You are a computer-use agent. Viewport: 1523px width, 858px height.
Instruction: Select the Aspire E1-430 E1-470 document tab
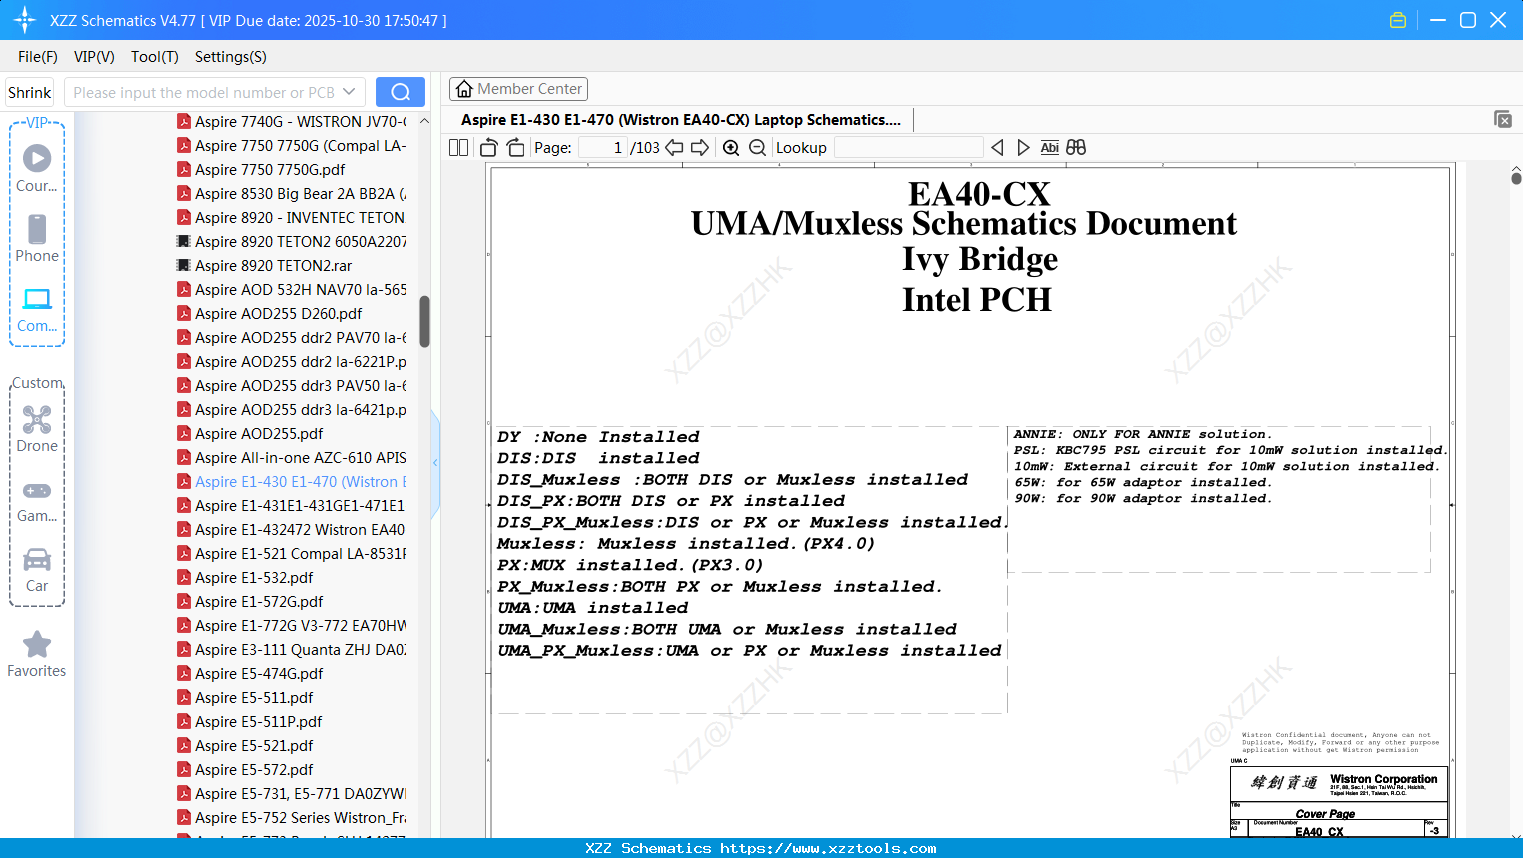pyautogui.click(x=681, y=120)
